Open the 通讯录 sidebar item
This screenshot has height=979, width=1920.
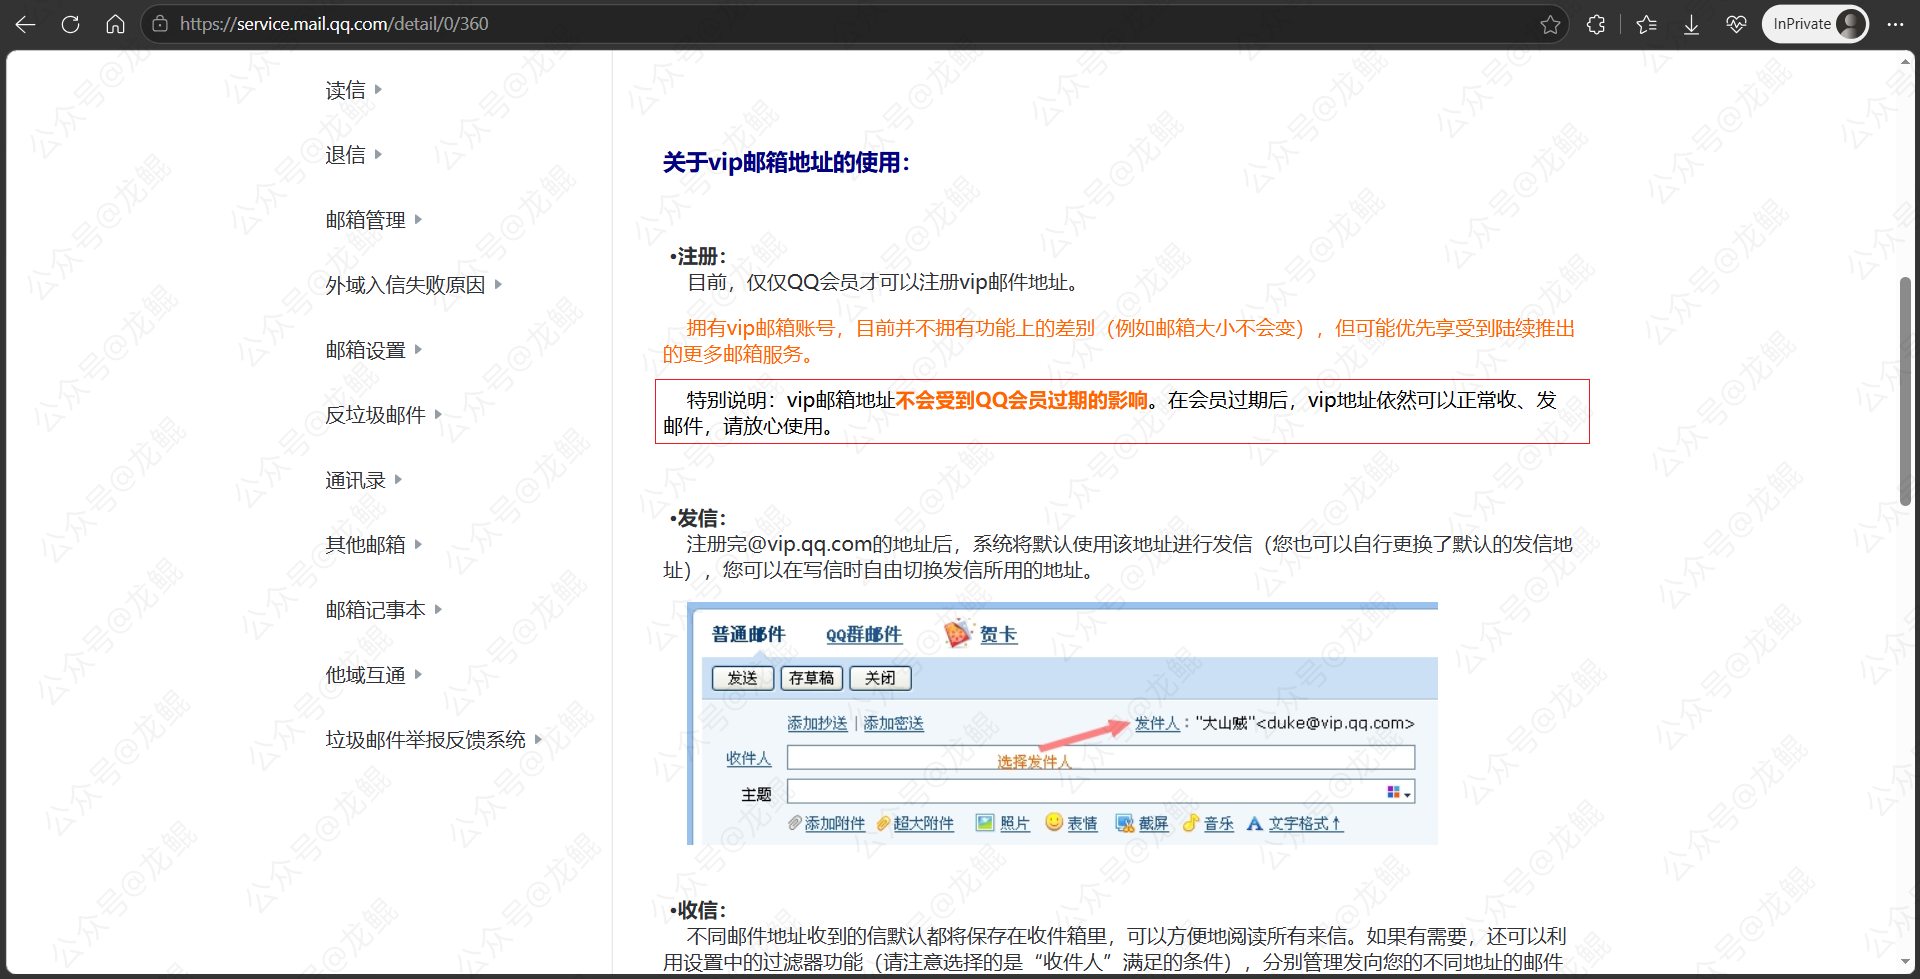[x=355, y=480]
